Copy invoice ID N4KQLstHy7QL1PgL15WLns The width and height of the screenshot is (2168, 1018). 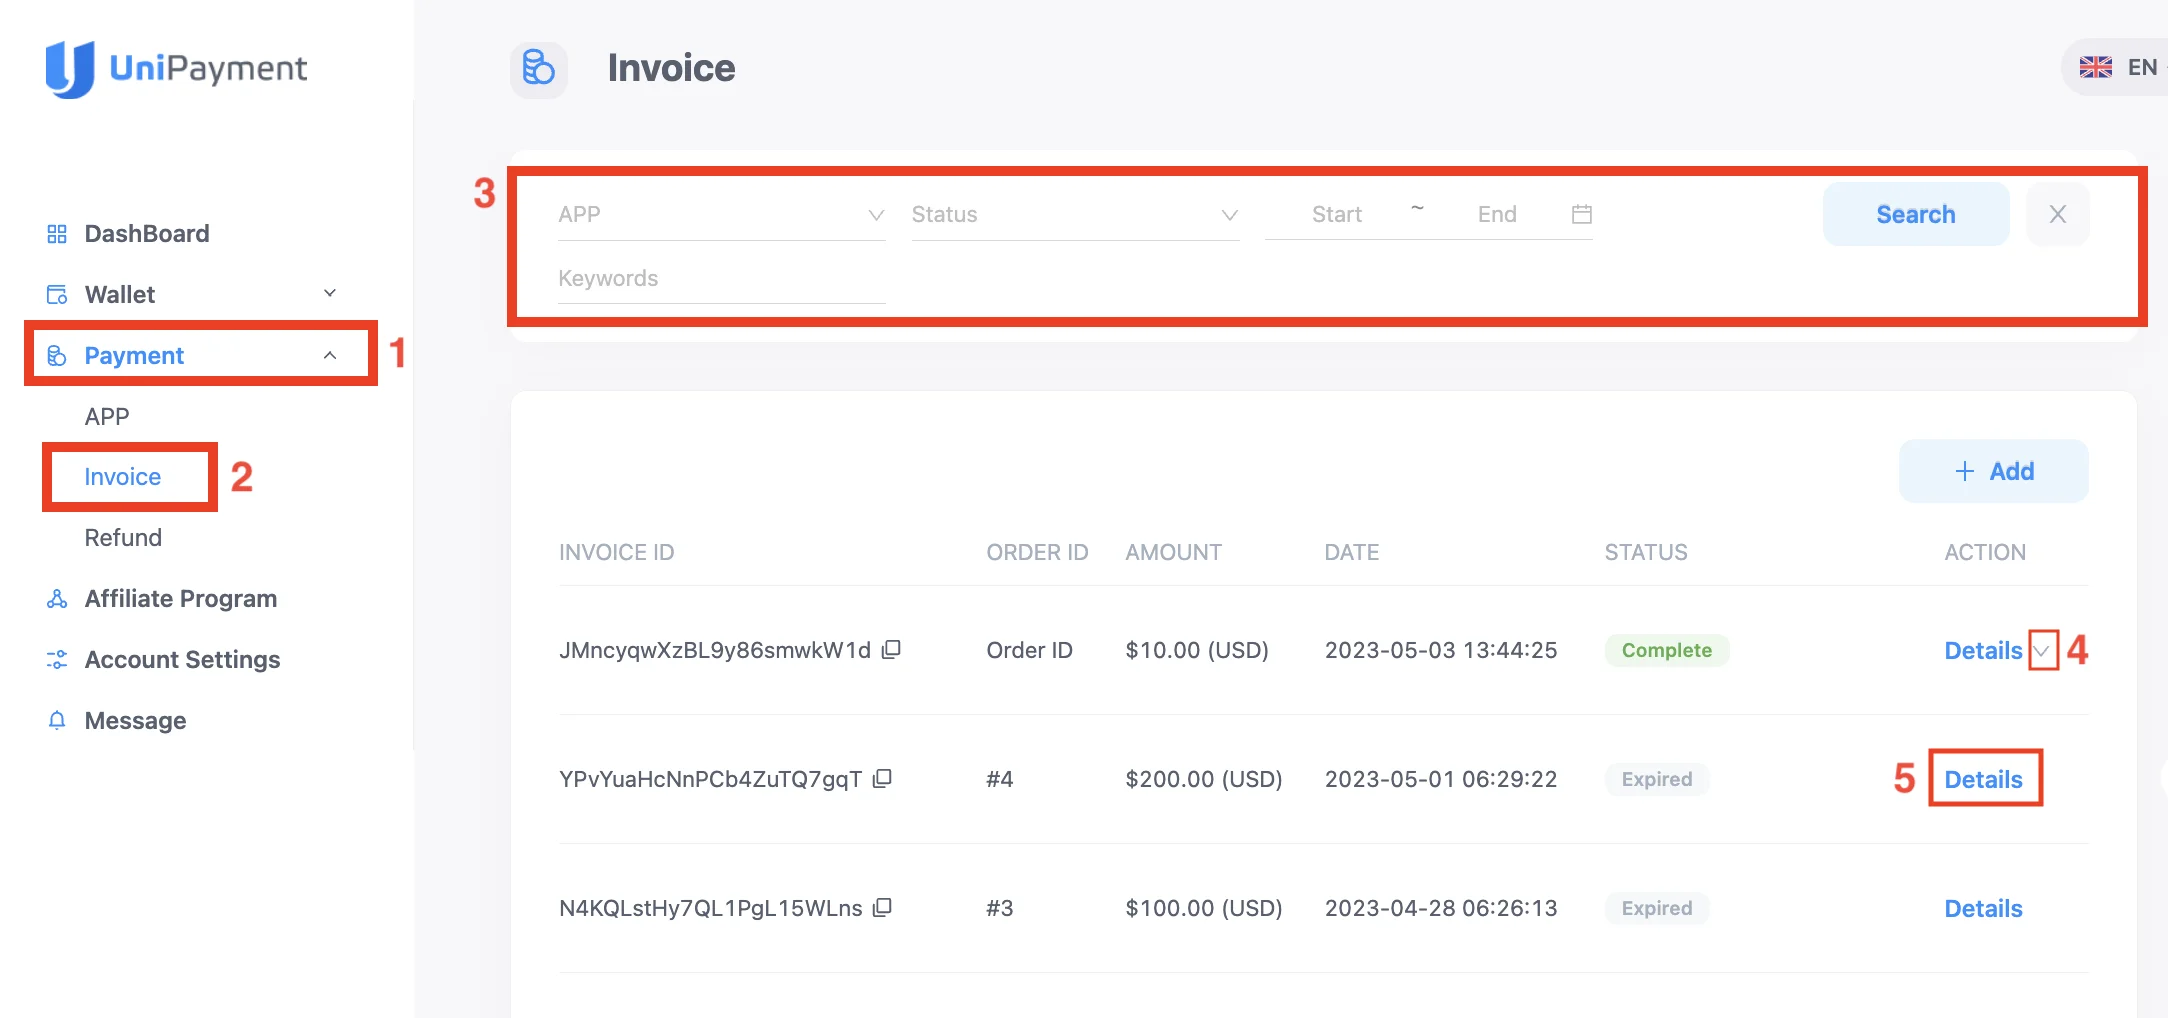click(x=884, y=907)
